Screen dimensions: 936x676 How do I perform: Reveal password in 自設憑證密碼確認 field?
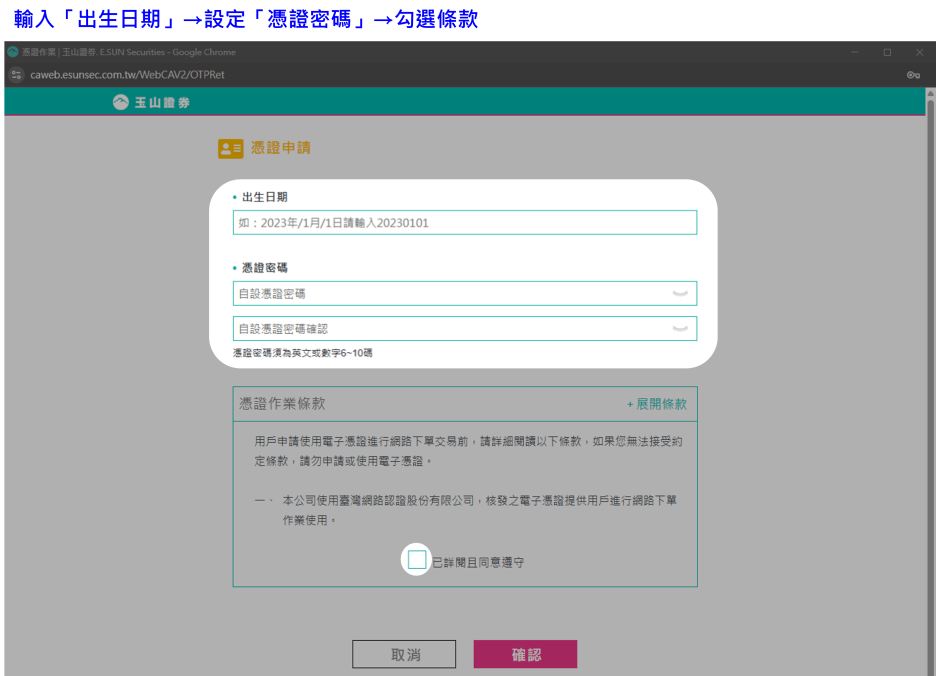tap(680, 328)
